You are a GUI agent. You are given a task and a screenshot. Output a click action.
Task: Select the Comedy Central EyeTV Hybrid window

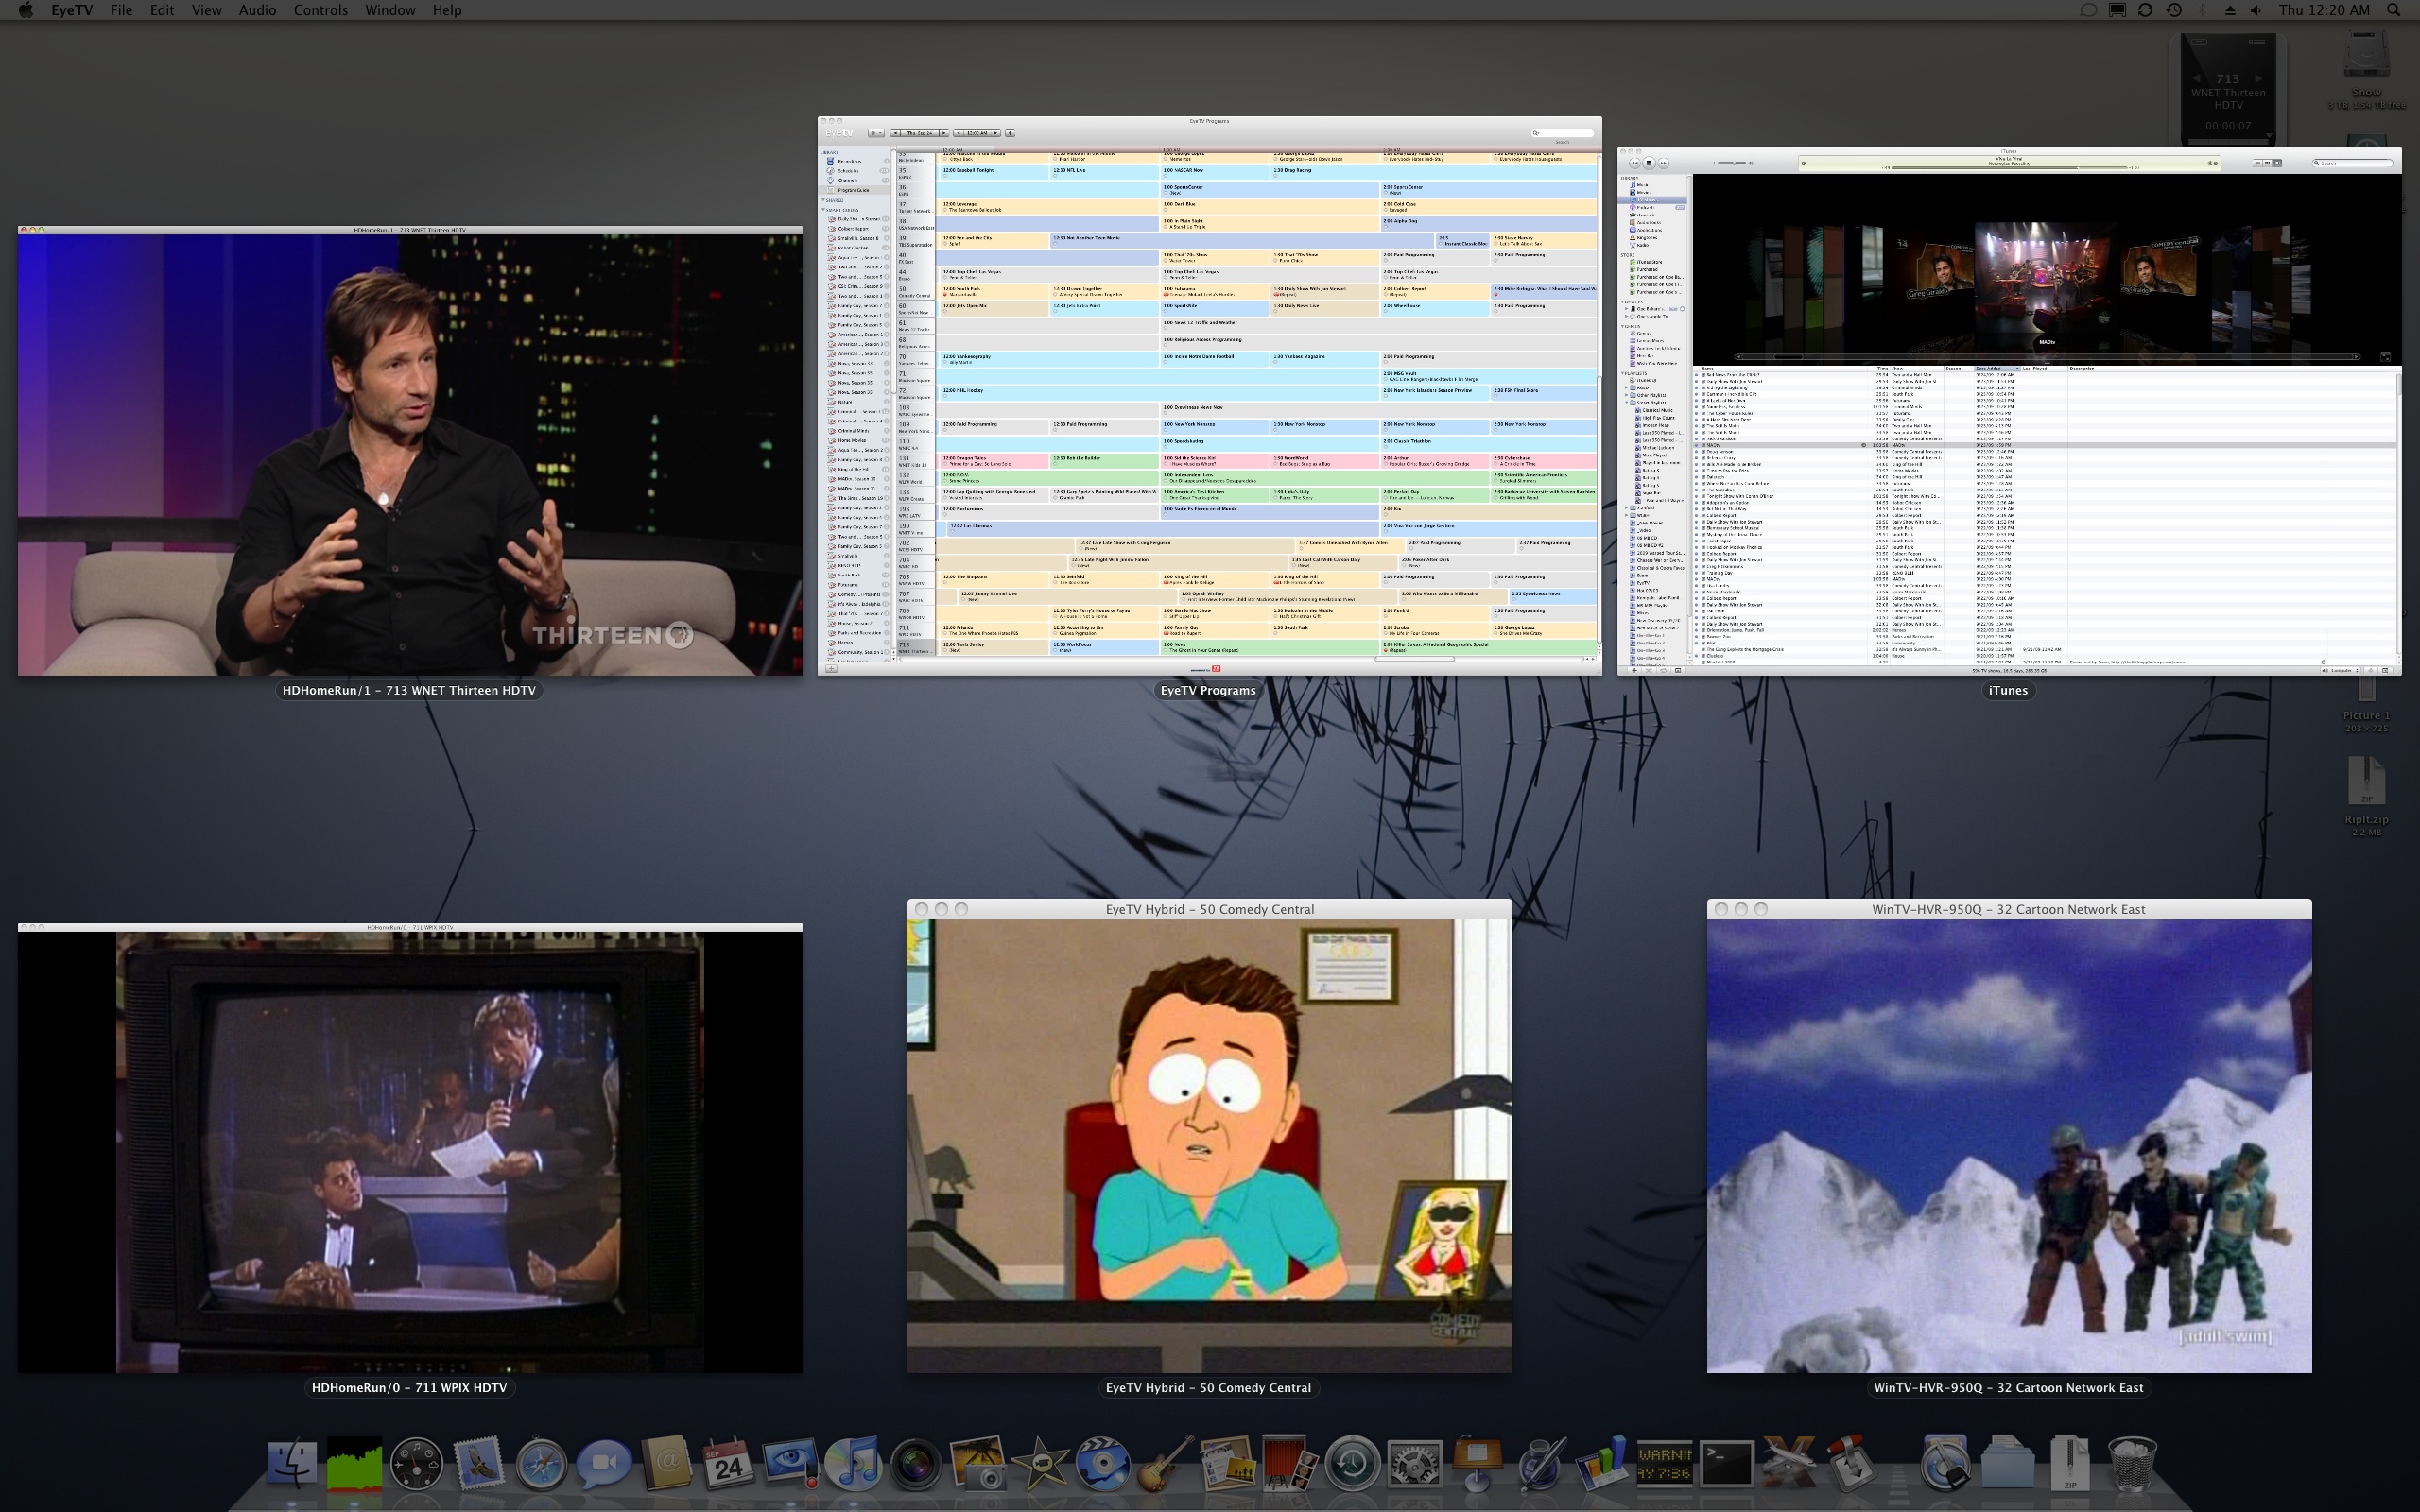pos(1209,1140)
